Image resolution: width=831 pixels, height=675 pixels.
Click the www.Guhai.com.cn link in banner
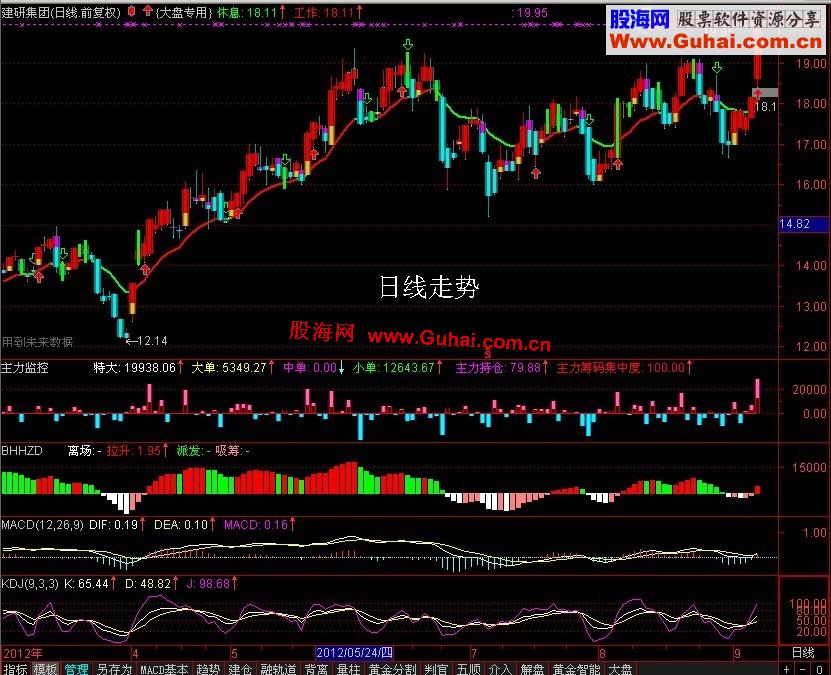coord(715,41)
